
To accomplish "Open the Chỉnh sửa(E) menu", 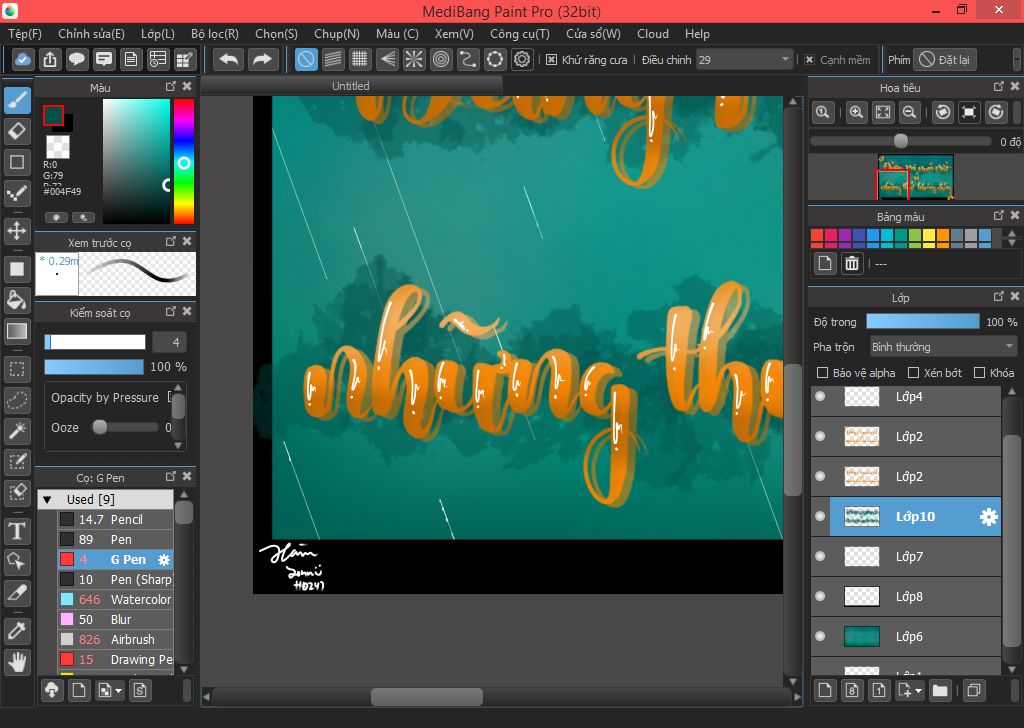I will [x=91, y=34].
